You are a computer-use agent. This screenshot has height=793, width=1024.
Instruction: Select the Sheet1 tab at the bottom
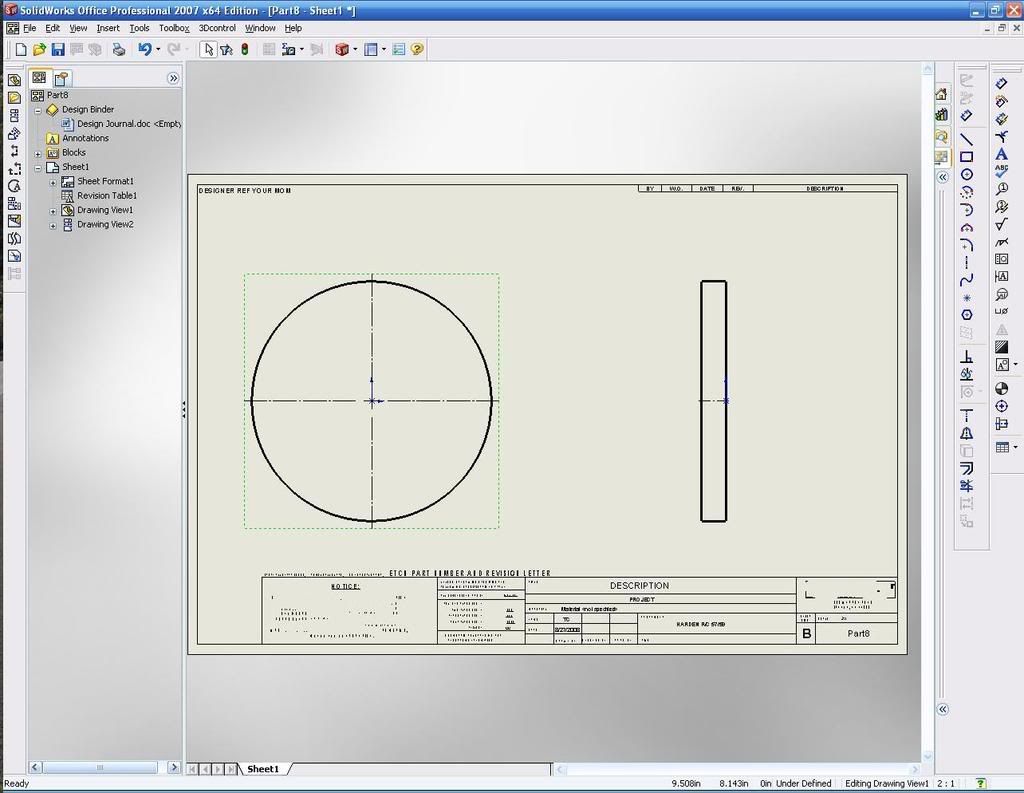click(263, 769)
